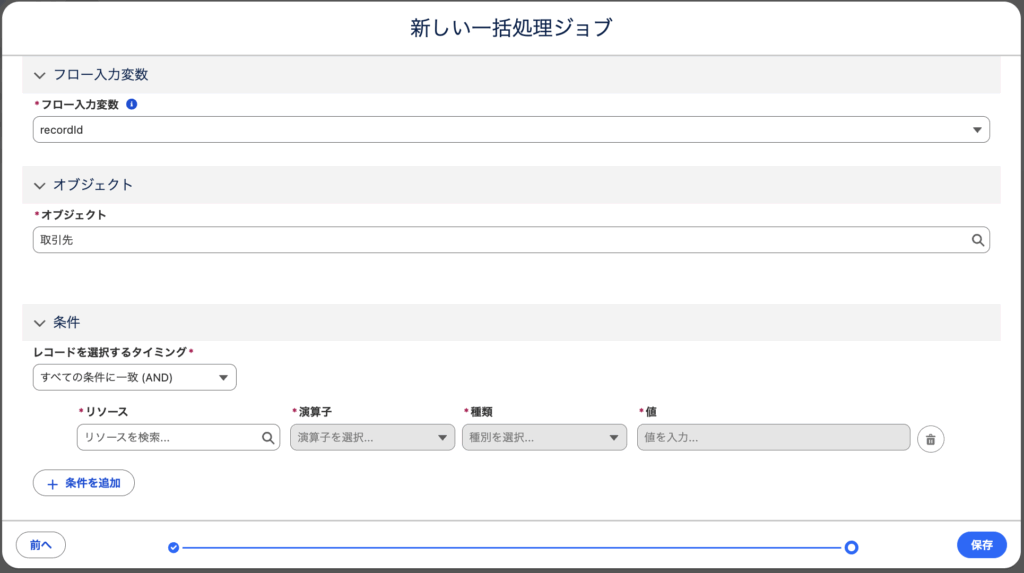Click the completed step checkmark in progress bar
Screen dimensions: 1024x573
point(174,547)
